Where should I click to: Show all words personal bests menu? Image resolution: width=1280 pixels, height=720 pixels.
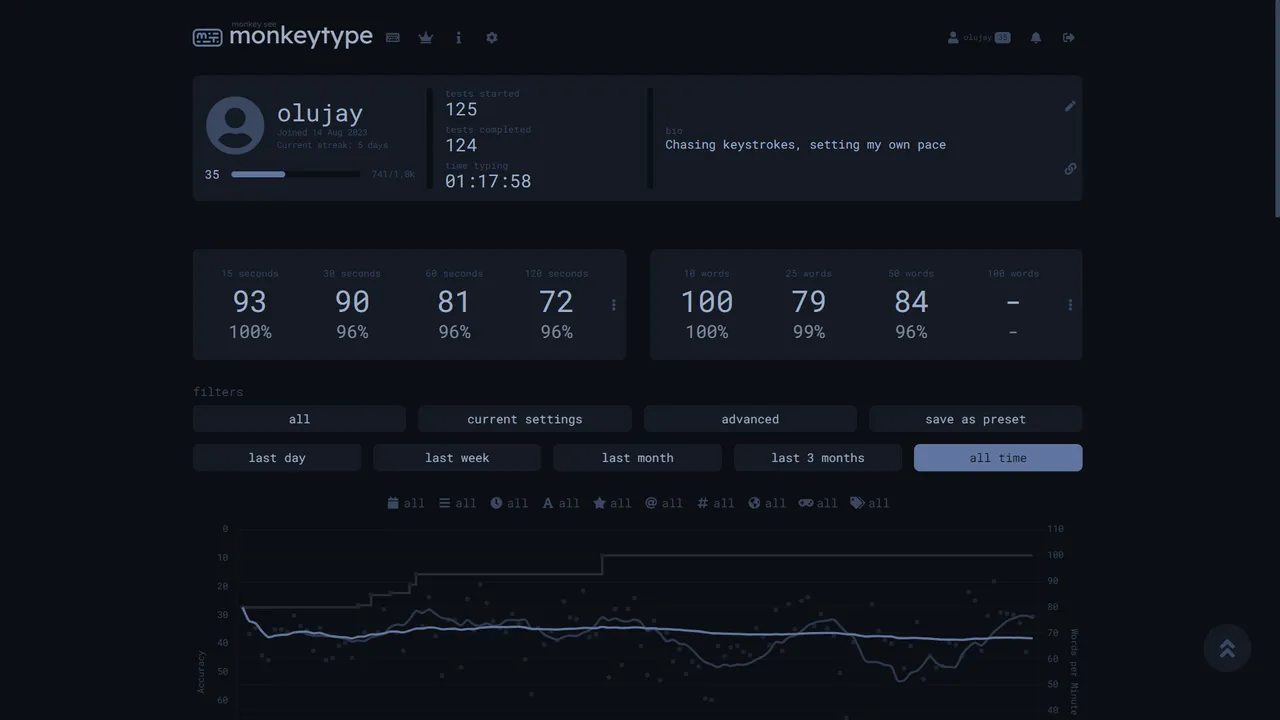[1070, 305]
